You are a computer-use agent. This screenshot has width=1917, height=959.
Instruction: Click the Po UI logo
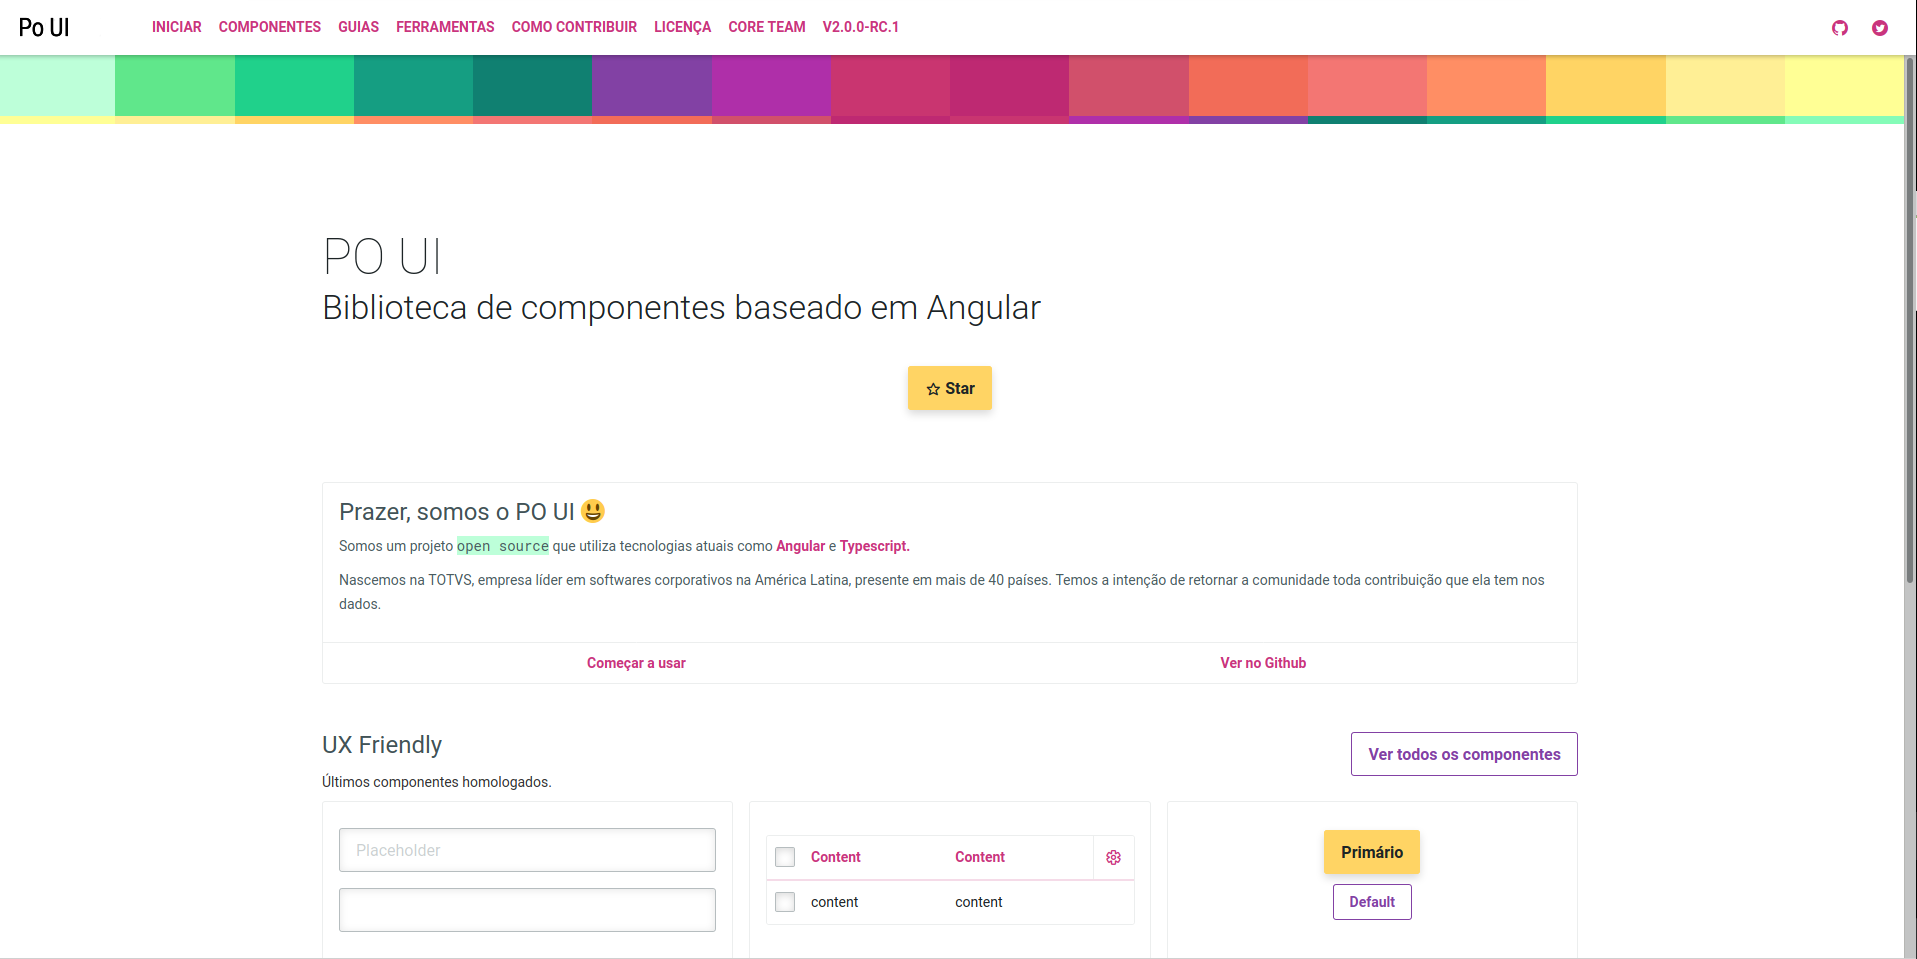point(44,27)
